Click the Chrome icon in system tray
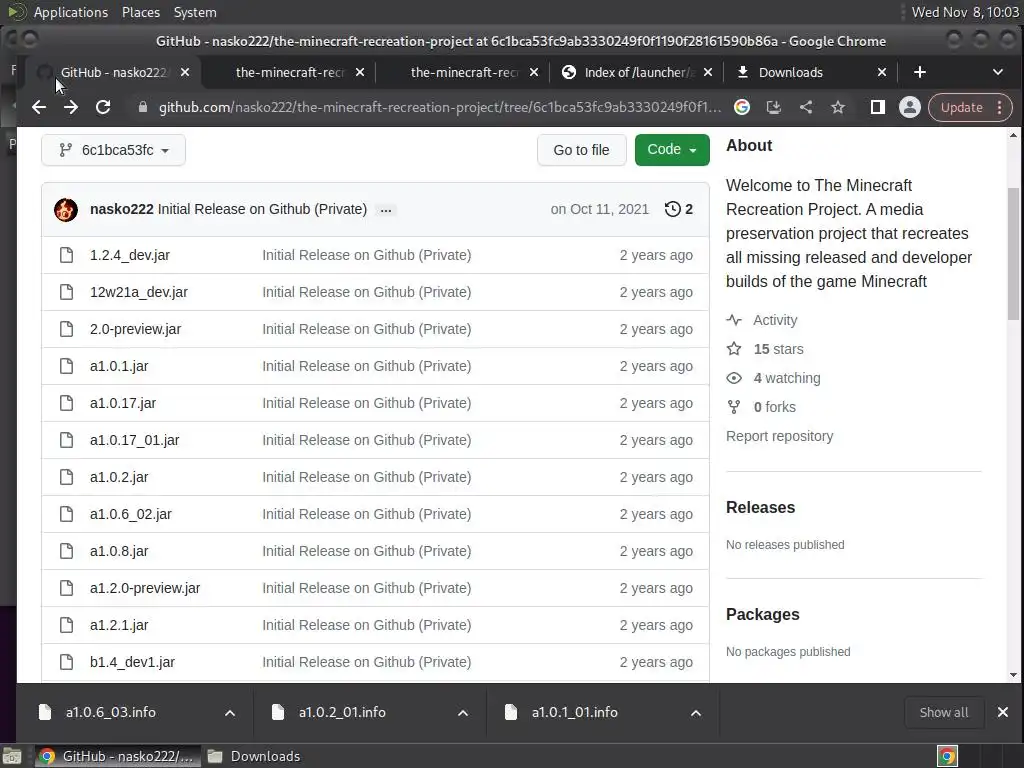Viewport: 1024px width, 768px height. pos(947,756)
